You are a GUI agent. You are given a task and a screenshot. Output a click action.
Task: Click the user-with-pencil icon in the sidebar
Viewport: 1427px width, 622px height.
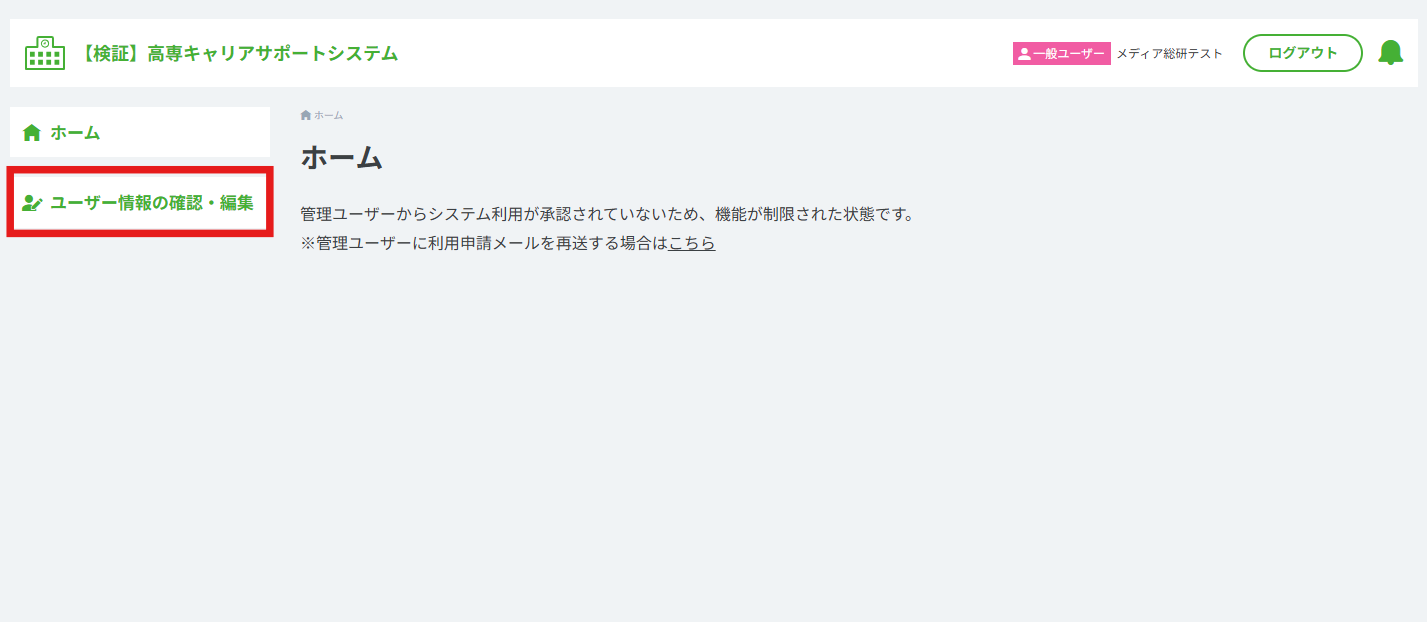click(32, 203)
